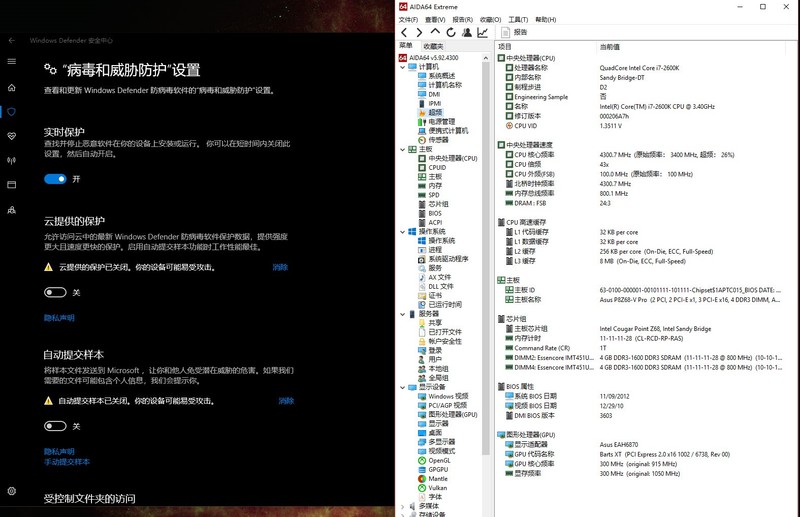Dismiss the cloud protection warning via 消除
Viewport: 800px width, 517px height.
point(280,267)
